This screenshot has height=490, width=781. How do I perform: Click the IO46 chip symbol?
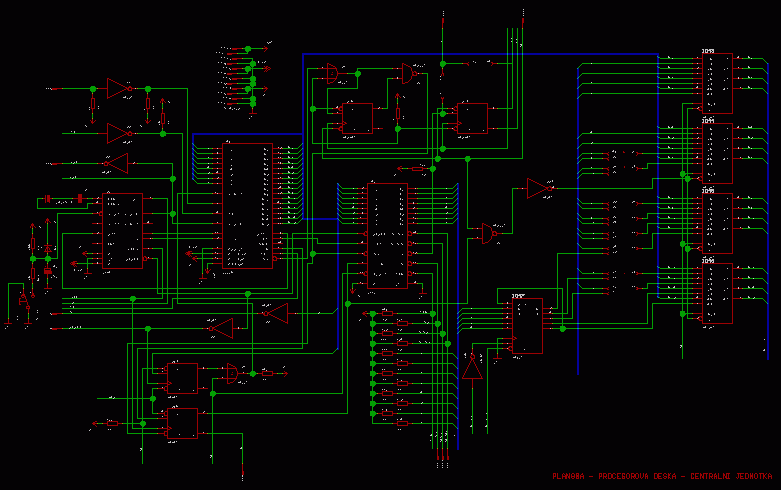[x=718, y=294]
